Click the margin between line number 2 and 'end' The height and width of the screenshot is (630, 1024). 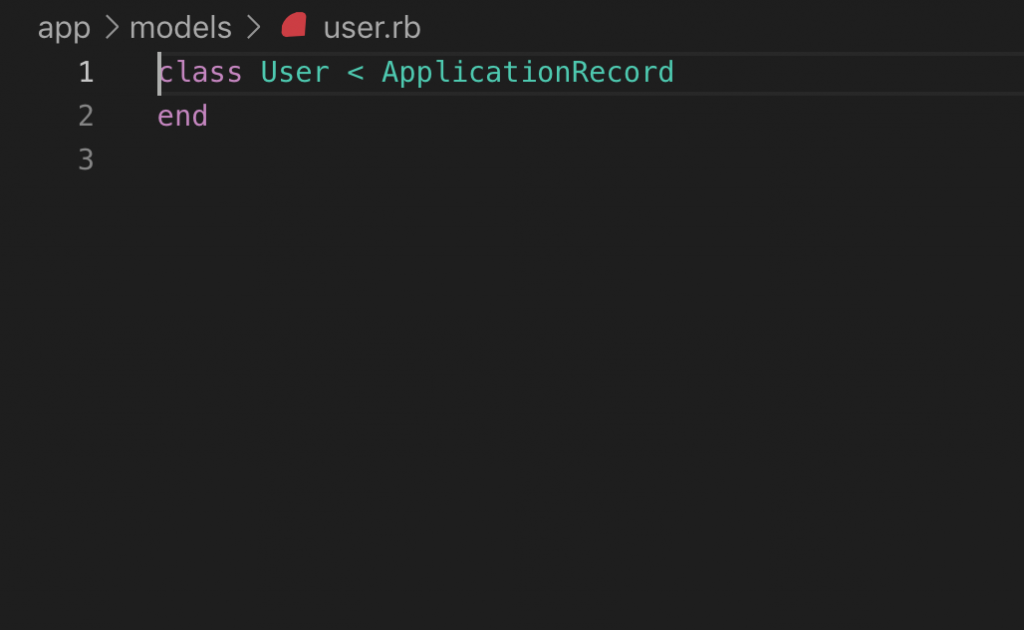coord(125,116)
